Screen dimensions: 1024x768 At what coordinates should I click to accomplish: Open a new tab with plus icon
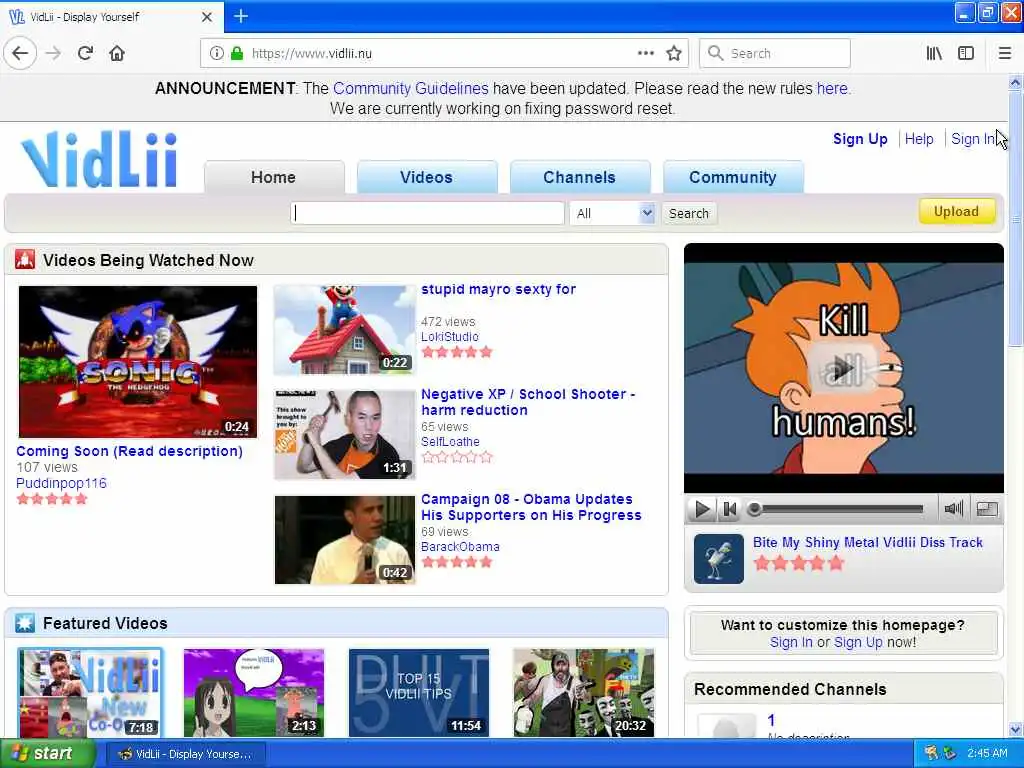240,16
